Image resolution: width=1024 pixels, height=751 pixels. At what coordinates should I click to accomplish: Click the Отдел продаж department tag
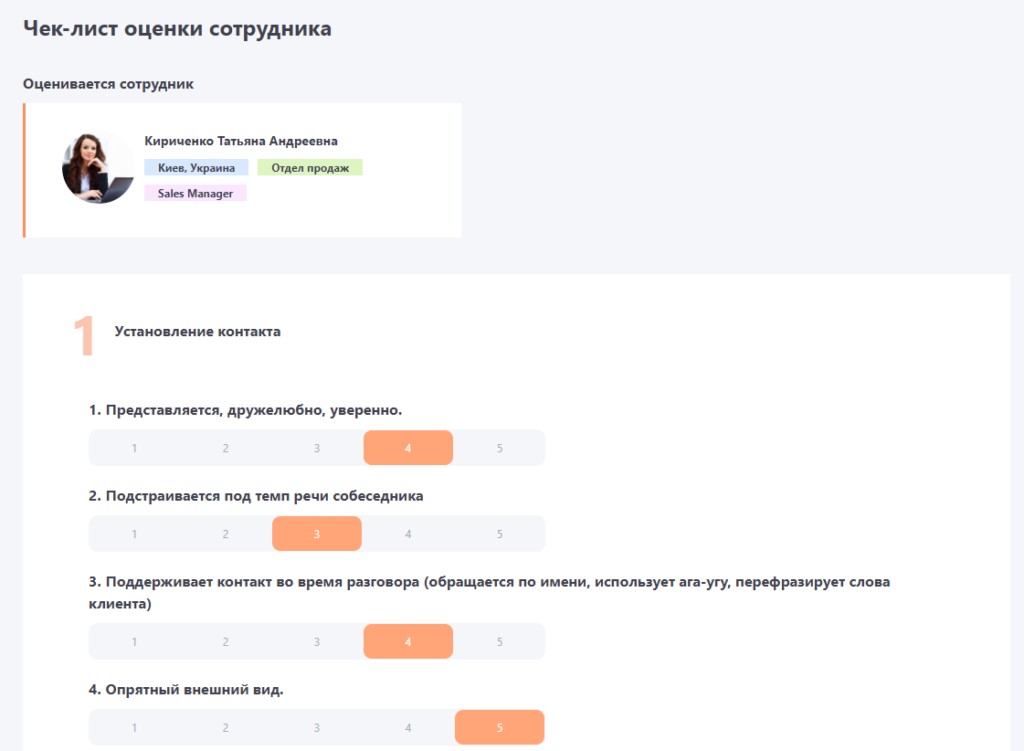[310, 168]
